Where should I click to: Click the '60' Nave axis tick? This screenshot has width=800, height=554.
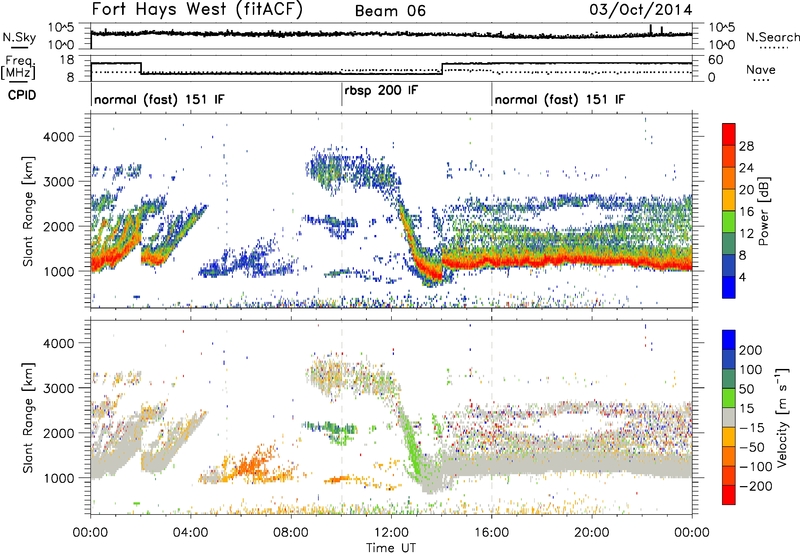715,60
